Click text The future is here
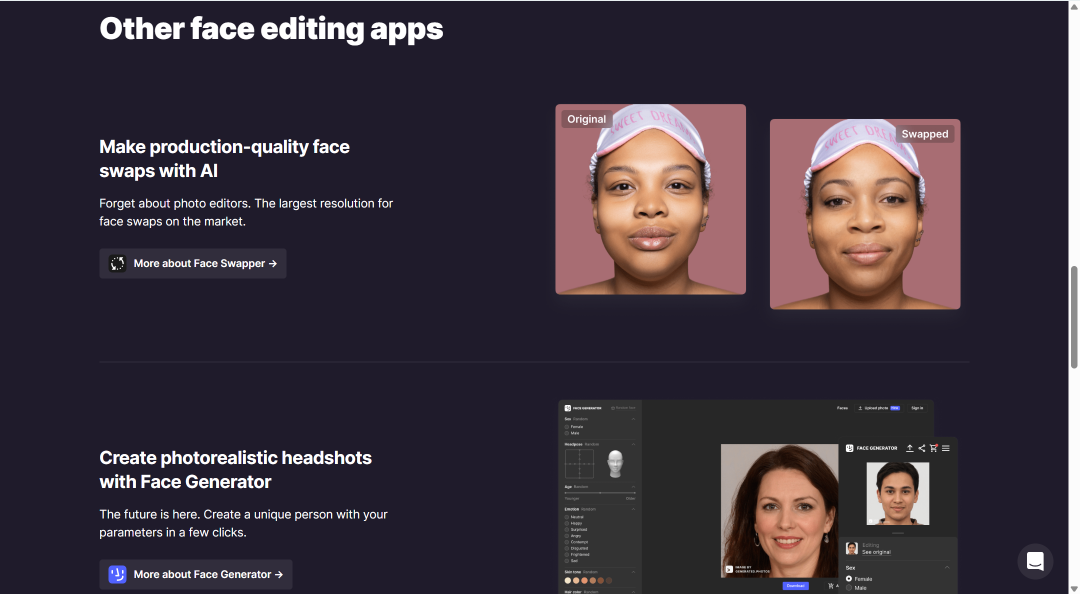 [x=149, y=514]
